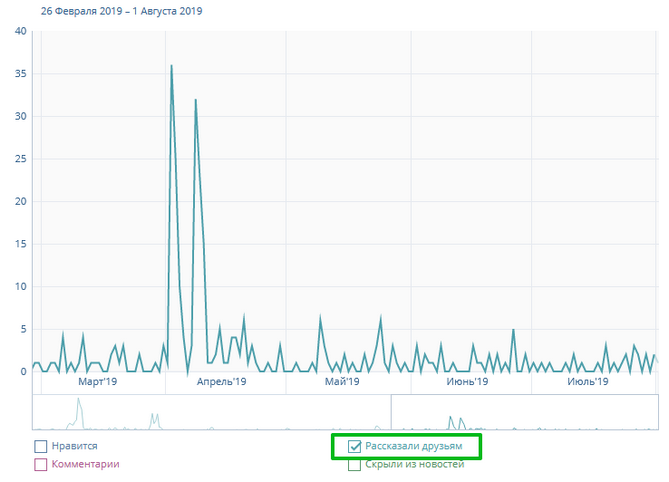Click the 20 value on the y-axis

point(20,201)
